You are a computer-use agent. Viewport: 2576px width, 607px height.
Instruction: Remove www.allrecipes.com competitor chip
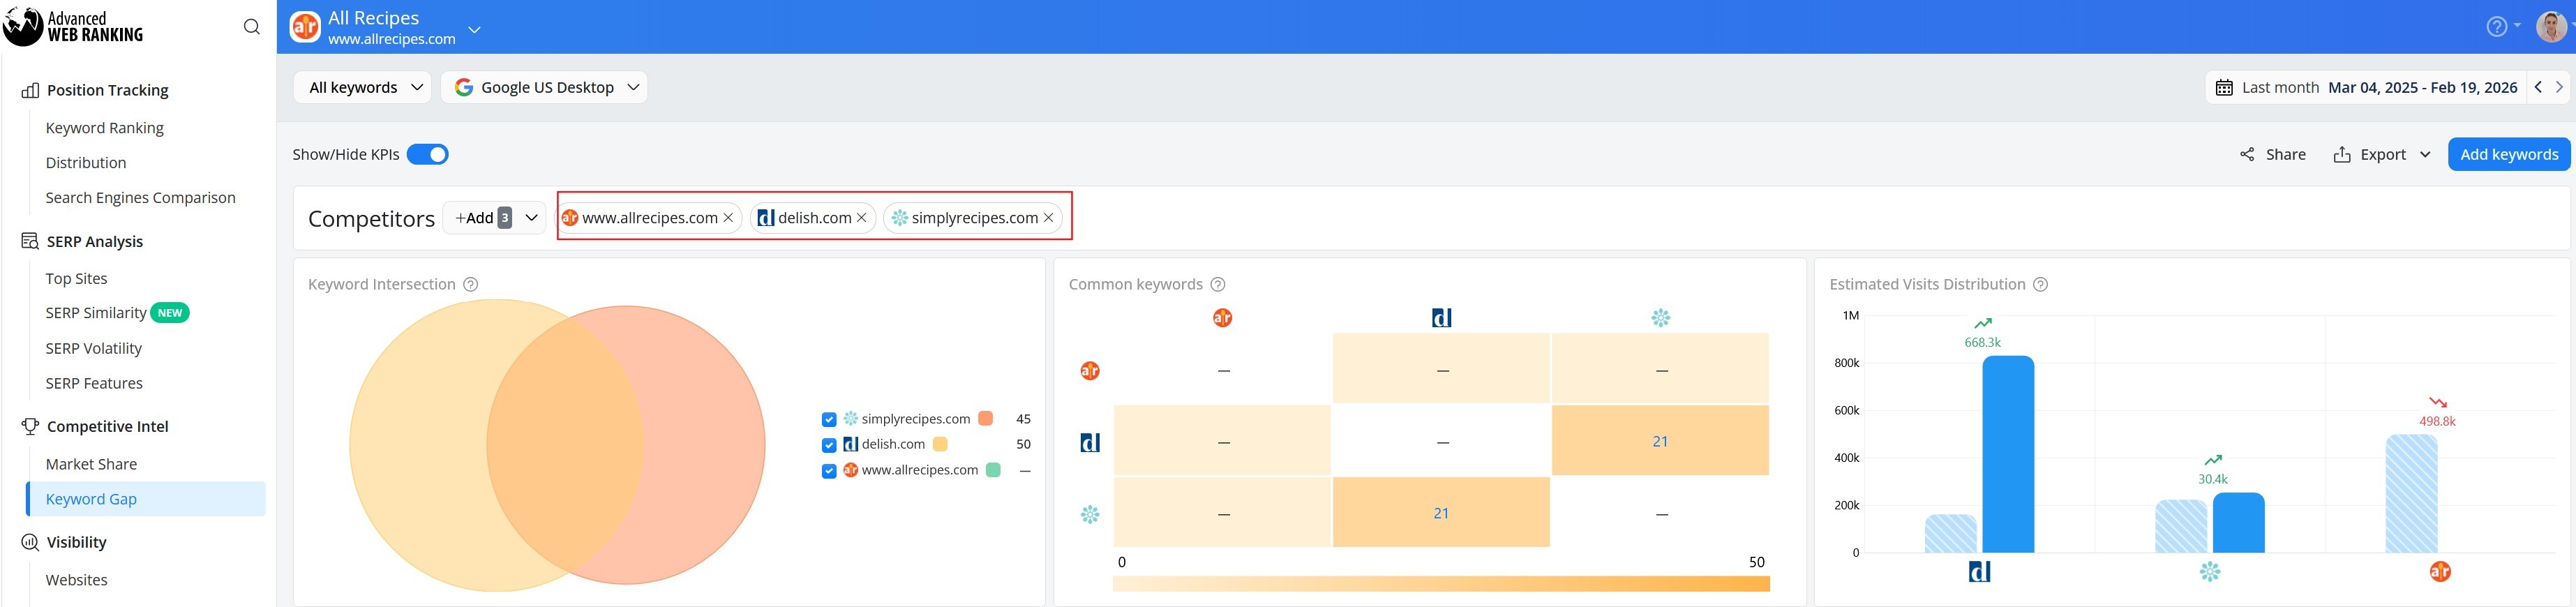728,218
